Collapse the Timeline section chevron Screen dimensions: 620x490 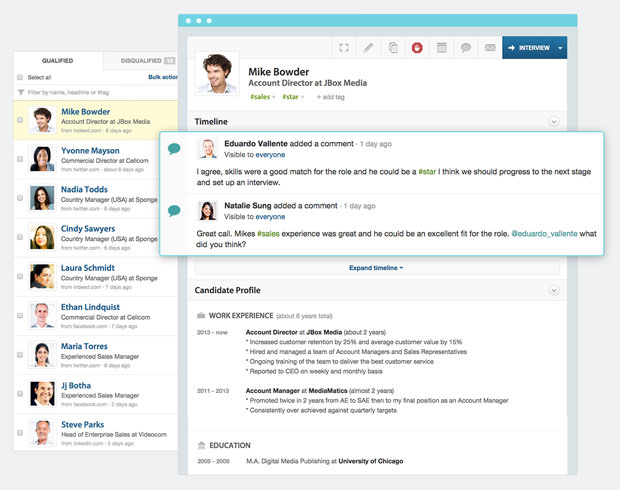554,121
